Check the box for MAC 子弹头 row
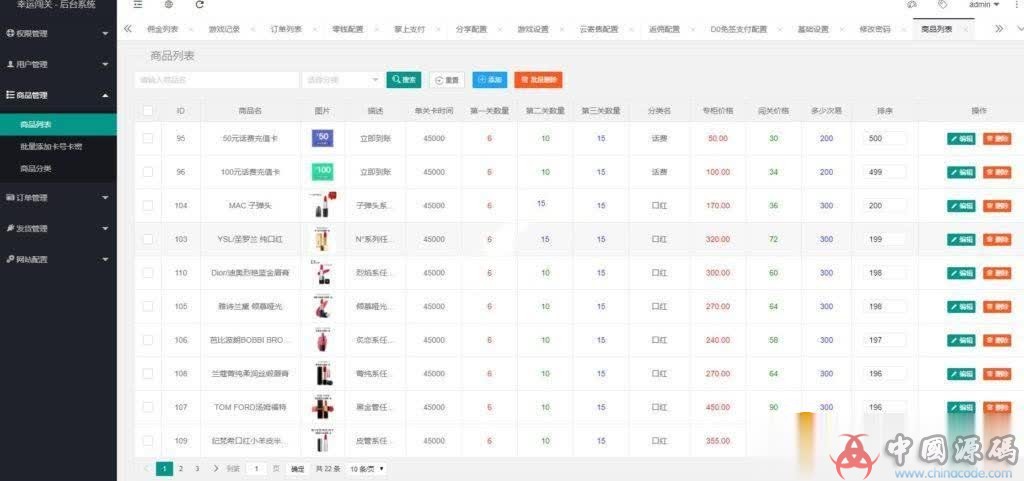1024x481 pixels. click(148, 206)
